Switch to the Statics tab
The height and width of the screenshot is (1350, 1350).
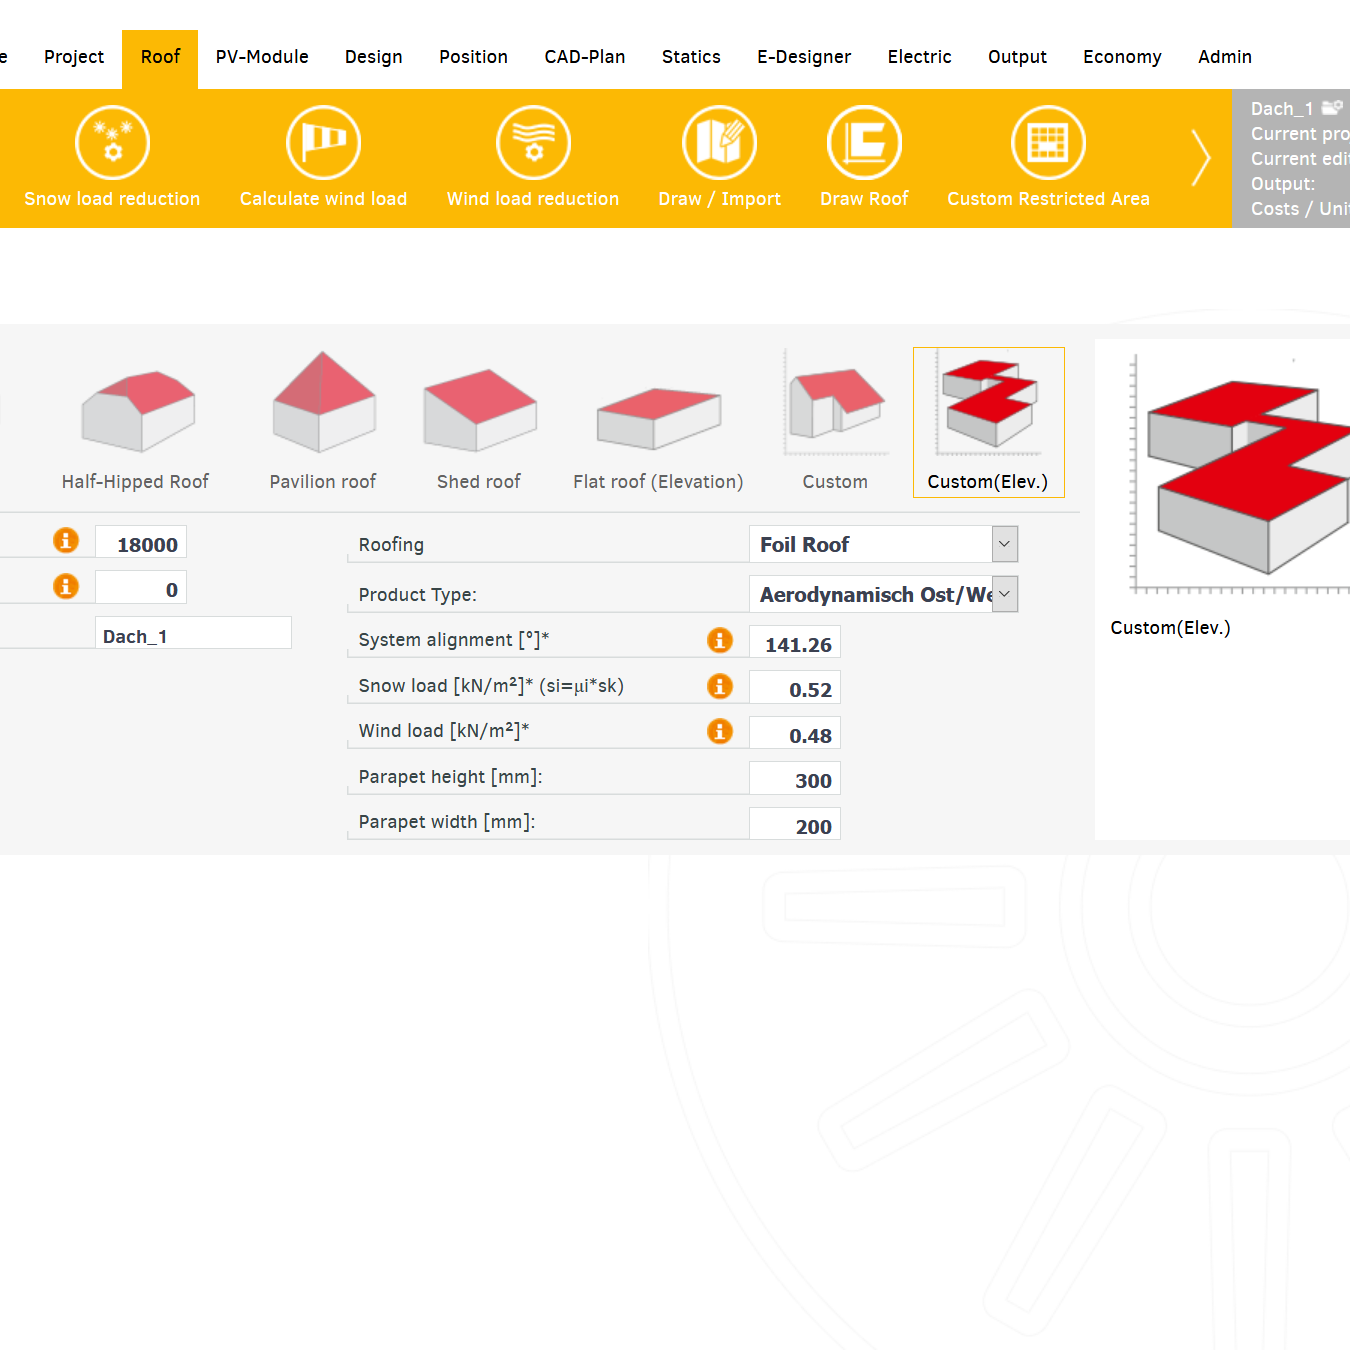pyautogui.click(x=691, y=57)
